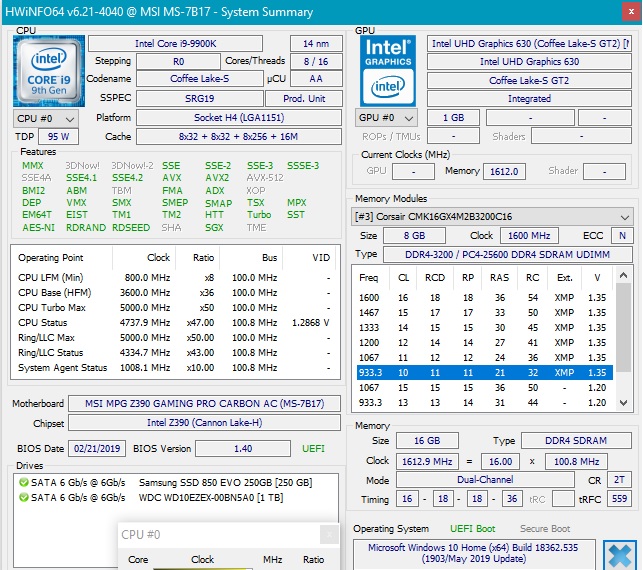The width and height of the screenshot is (643, 570).
Task: Click green check icon beside WDC WD10EZEX drive
Action: coord(24,497)
